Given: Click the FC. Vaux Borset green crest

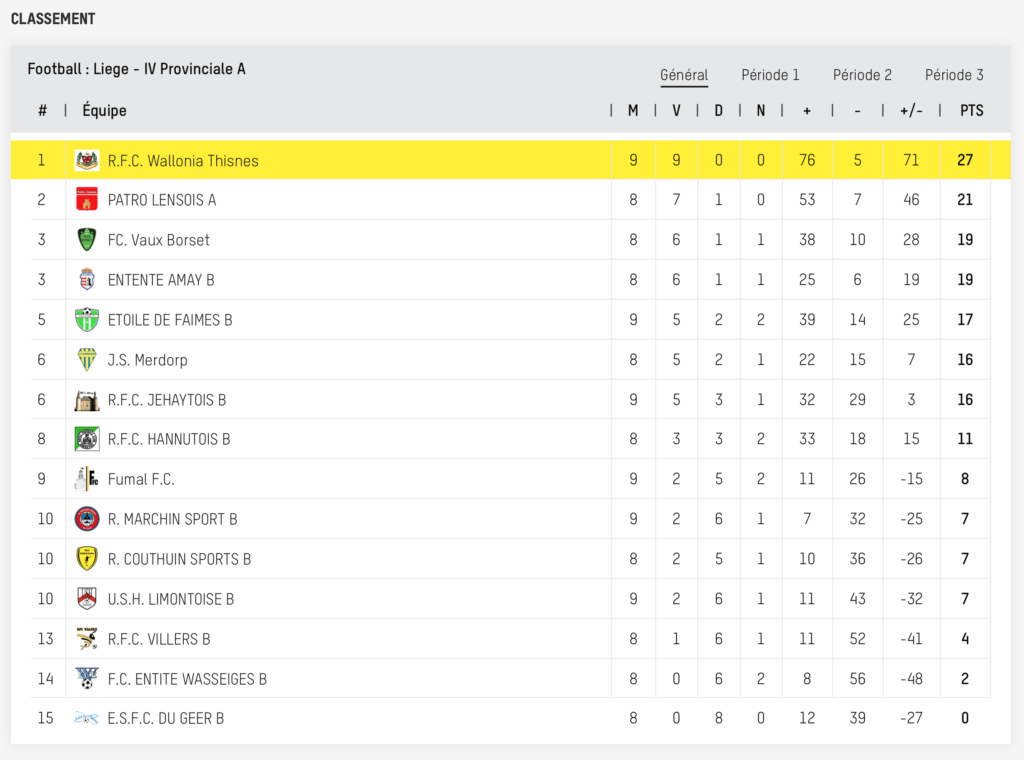Looking at the screenshot, I should click(x=87, y=240).
